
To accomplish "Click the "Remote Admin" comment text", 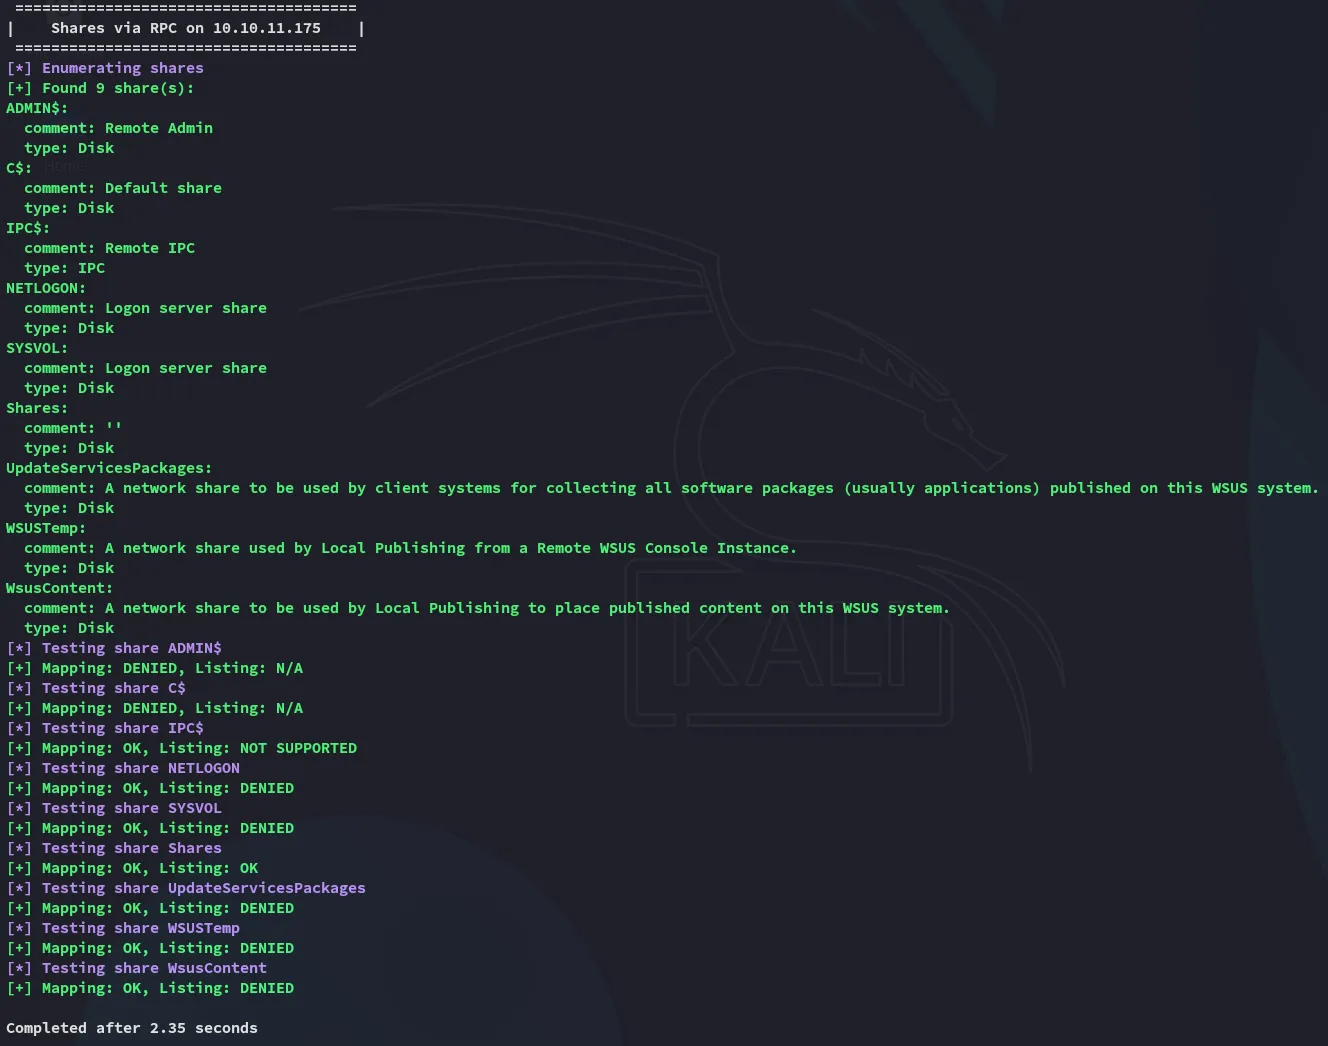I will [x=158, y=128].
